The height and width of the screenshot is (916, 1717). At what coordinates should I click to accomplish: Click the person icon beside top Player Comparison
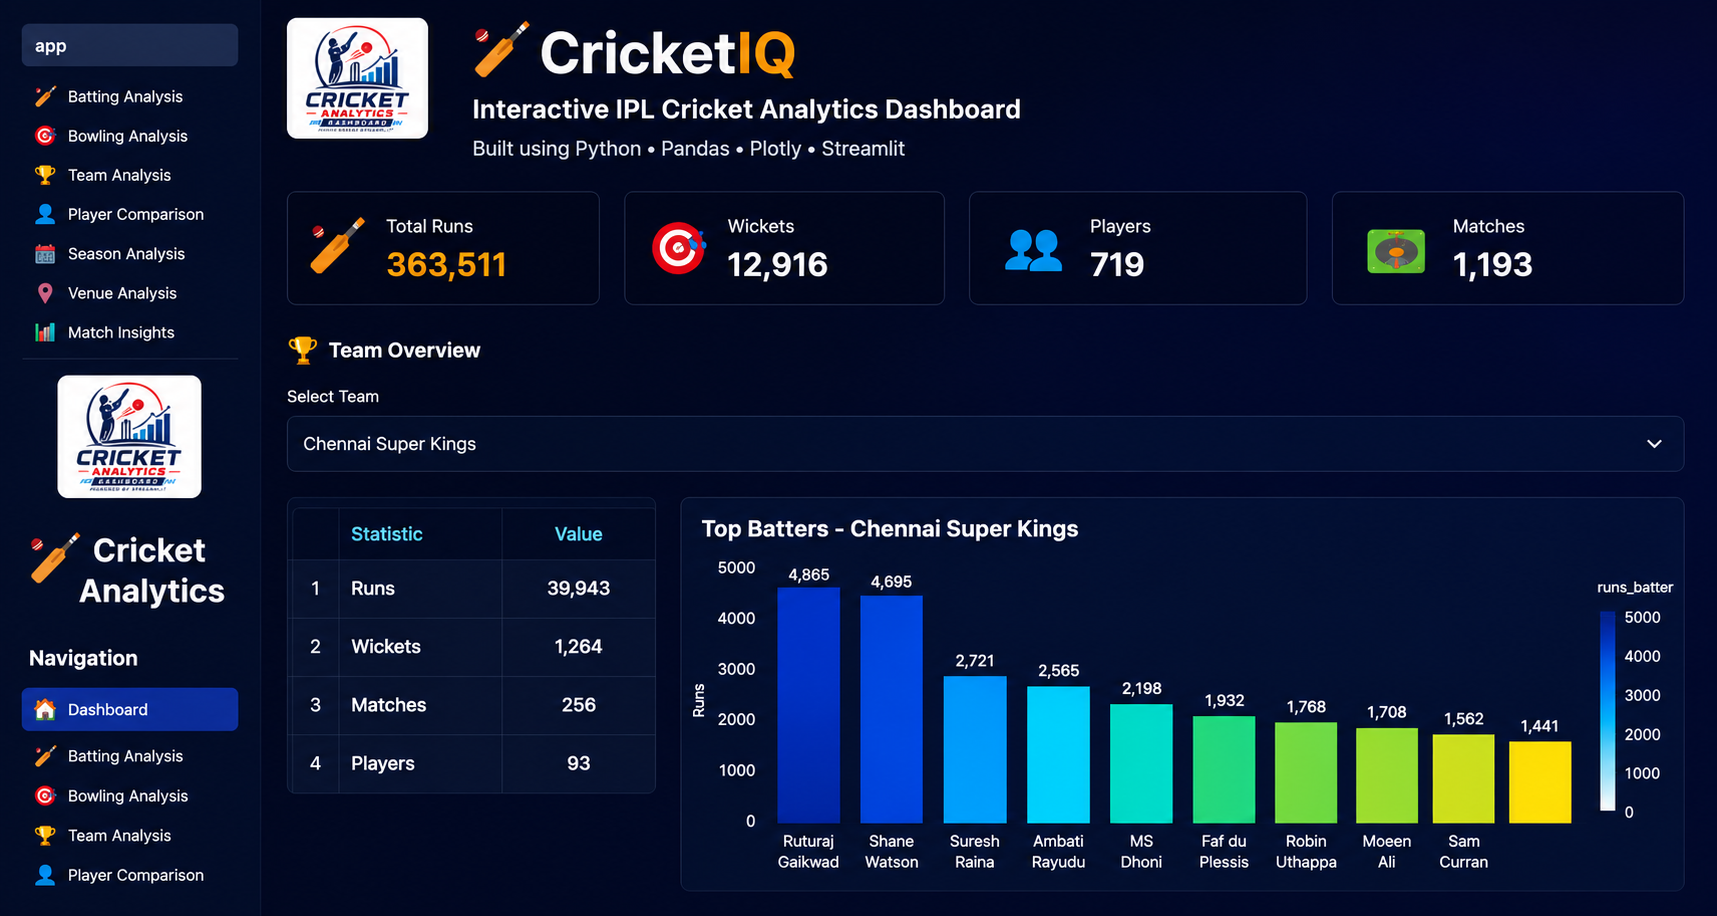45,214
